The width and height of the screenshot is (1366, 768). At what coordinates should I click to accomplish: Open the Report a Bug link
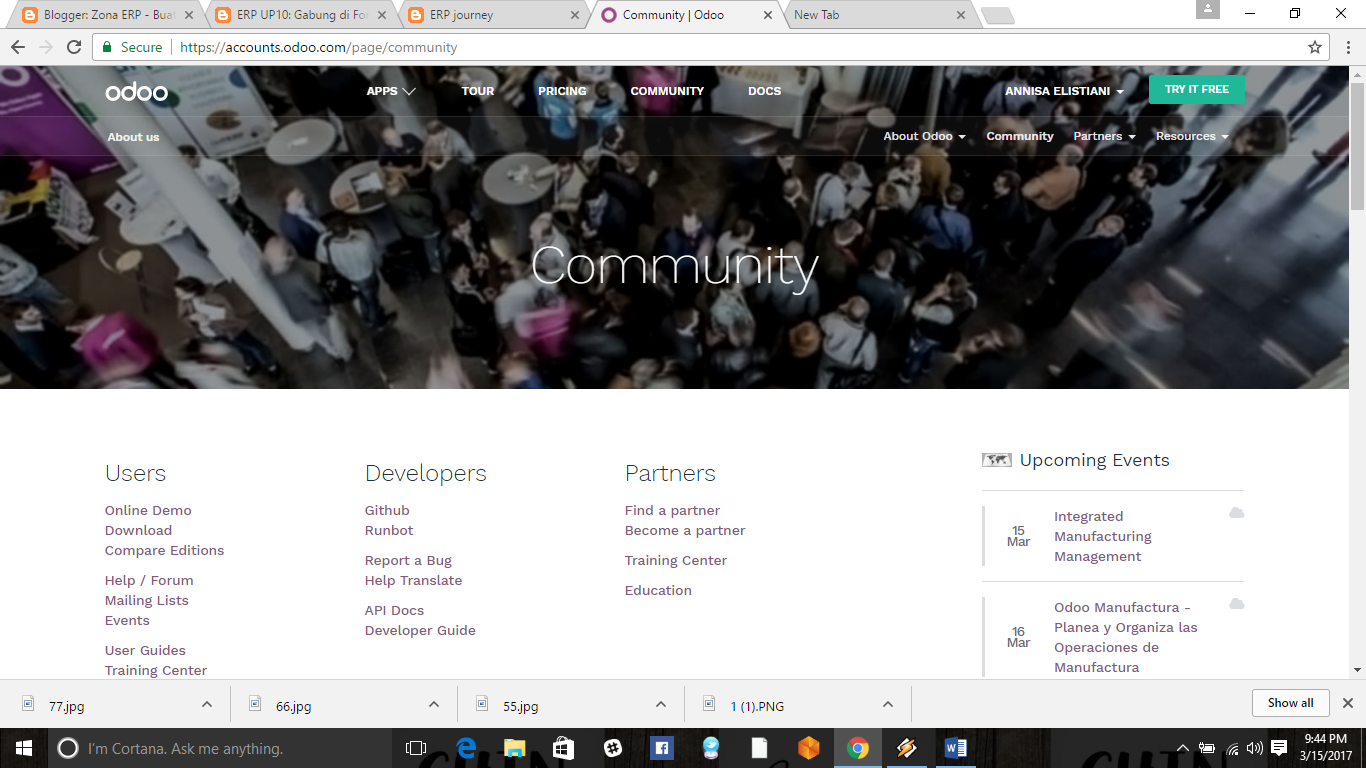click(408, 560)
